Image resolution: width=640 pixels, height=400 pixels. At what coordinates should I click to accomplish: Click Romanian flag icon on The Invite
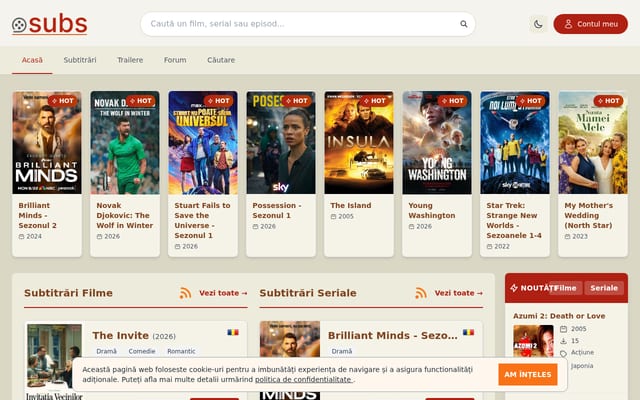[233, 332]
